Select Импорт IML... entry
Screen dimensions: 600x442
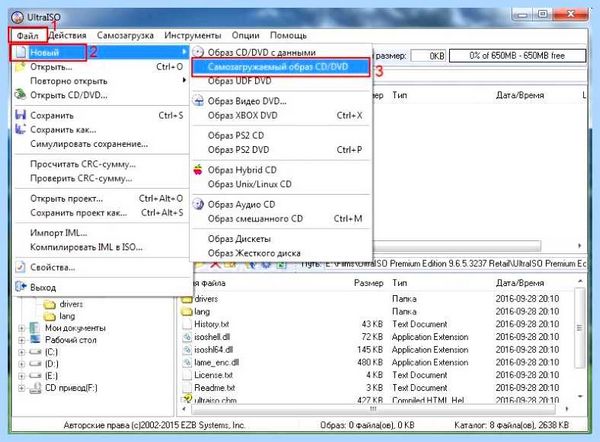click(101, 233)
